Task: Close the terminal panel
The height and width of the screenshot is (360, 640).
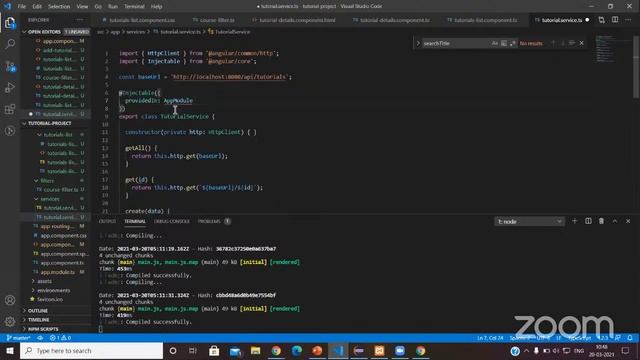Action: pyautogui.click(x=628, y=221)
